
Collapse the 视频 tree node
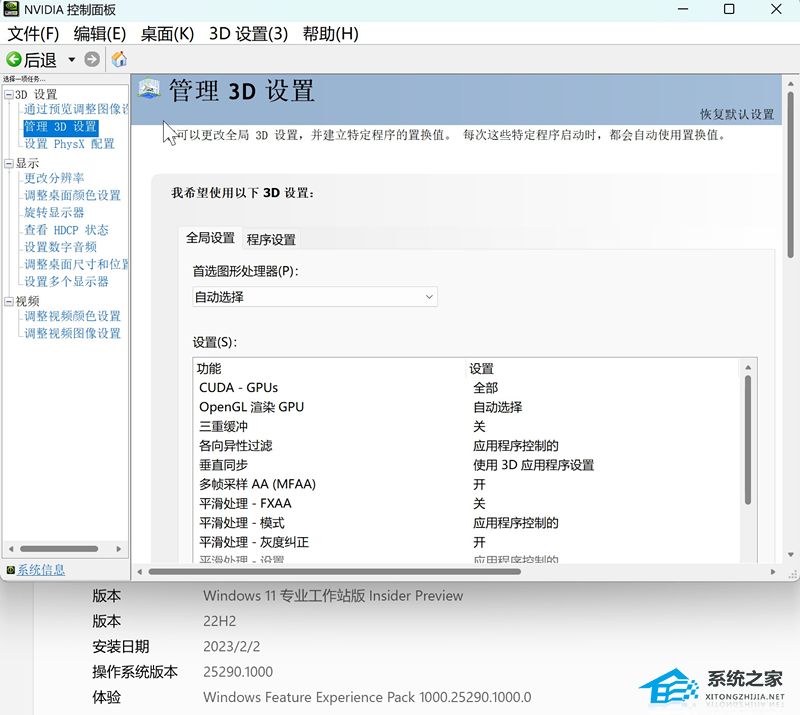(8, 301)
